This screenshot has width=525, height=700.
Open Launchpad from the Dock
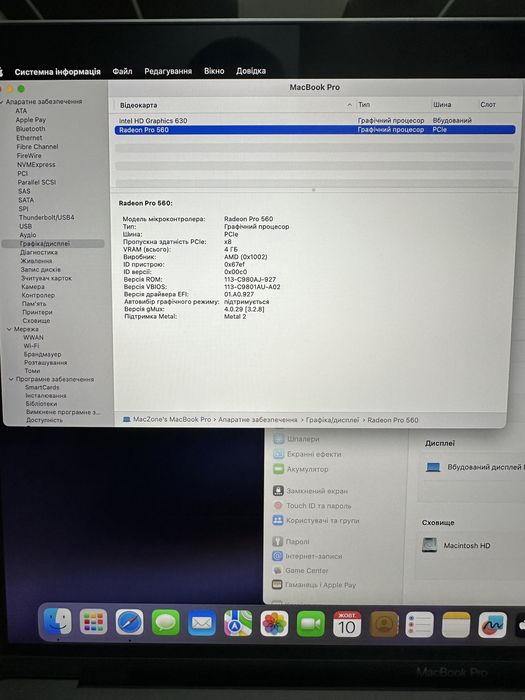tap(94, 622)
